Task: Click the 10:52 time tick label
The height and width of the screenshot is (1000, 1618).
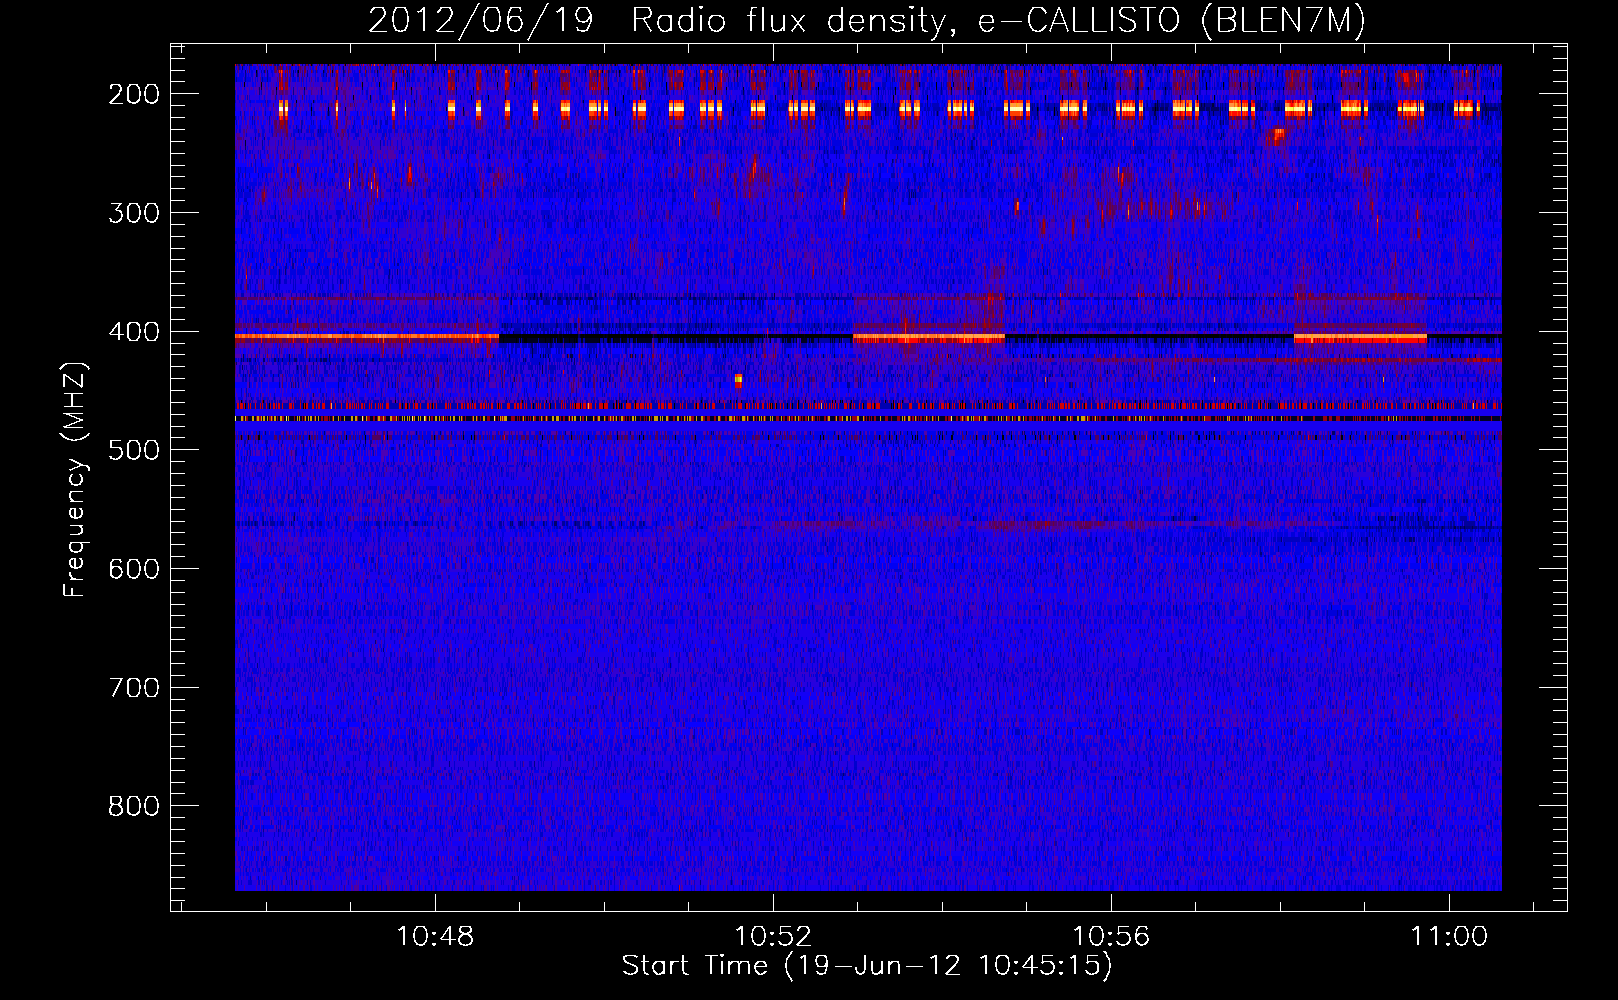Action: 773,937
